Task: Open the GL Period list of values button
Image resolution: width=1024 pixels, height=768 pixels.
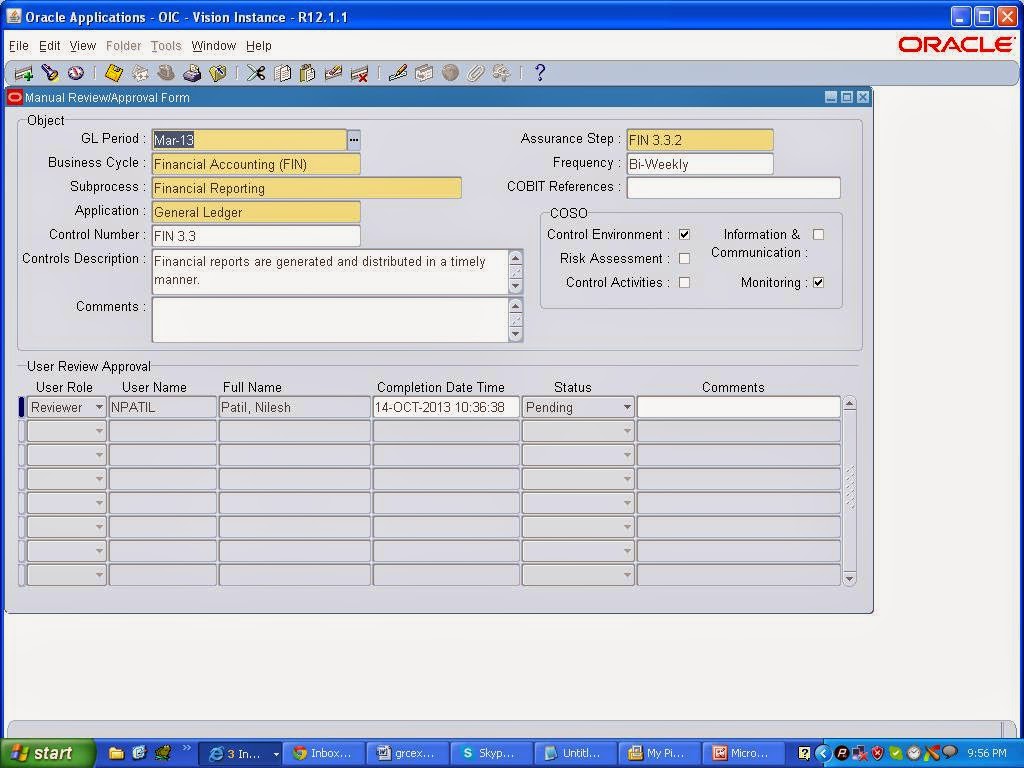Action: [x=354, y=140]
